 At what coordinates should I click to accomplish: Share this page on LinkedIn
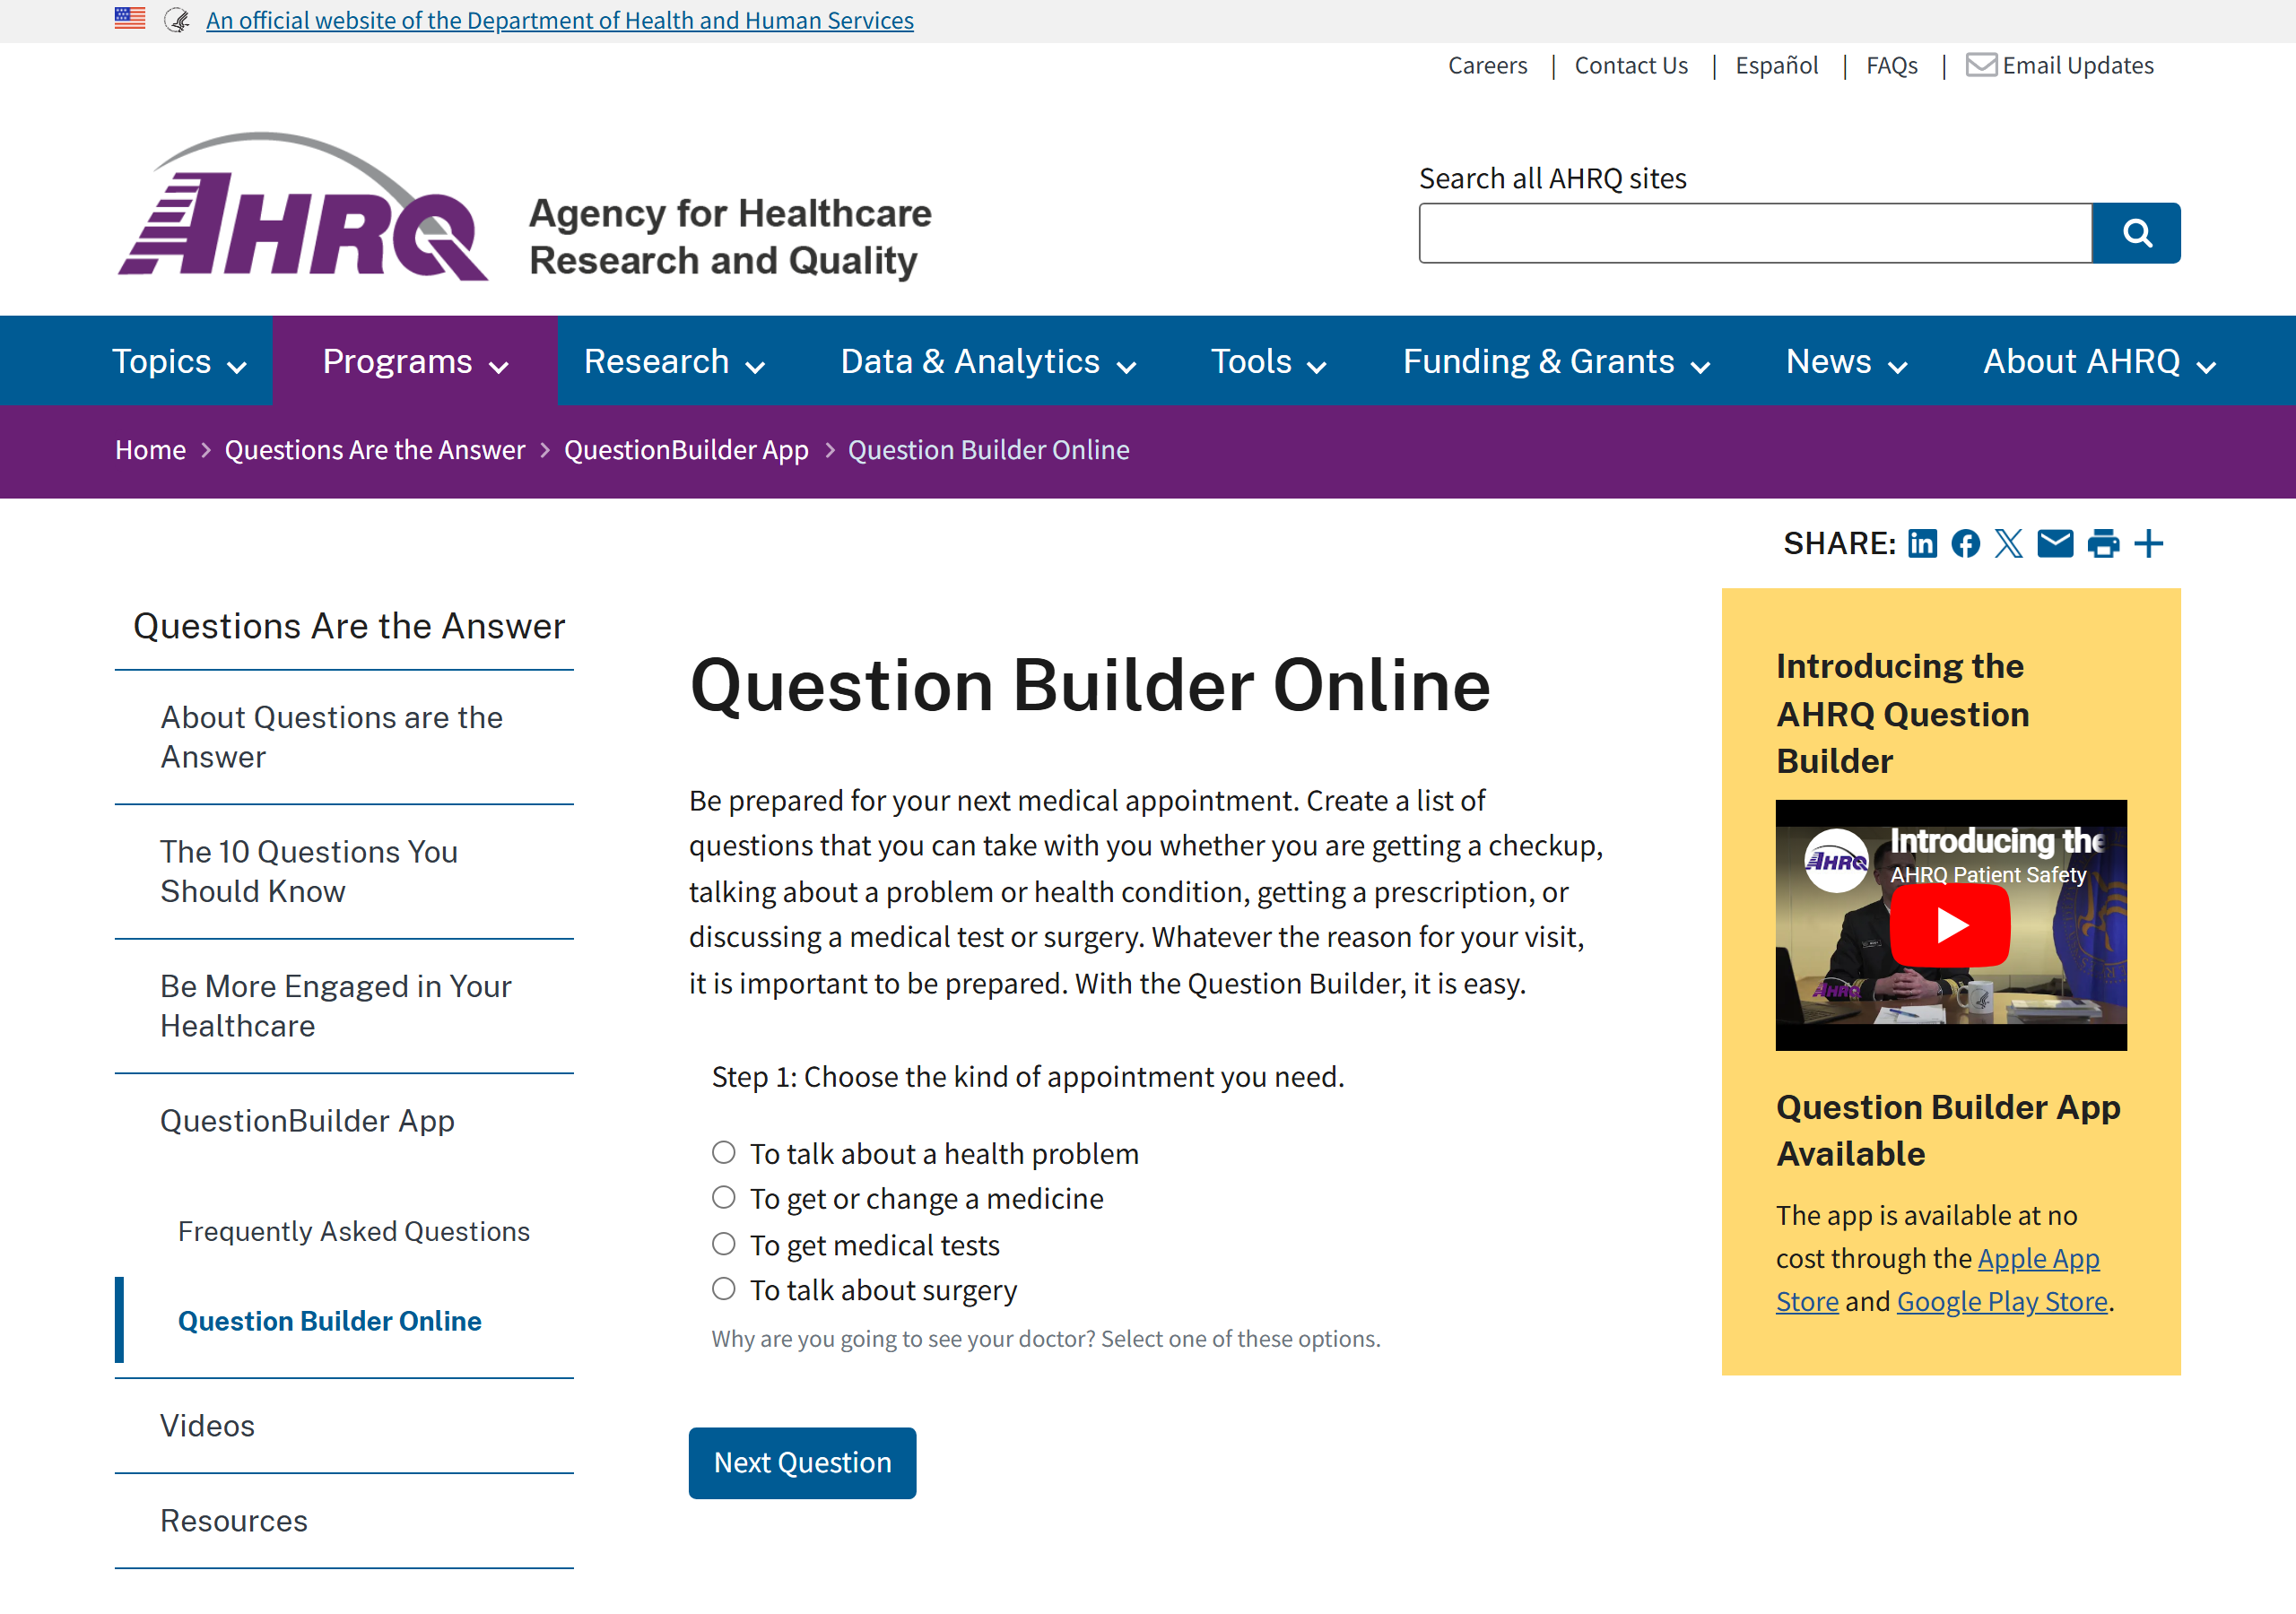coord(1922,543)
